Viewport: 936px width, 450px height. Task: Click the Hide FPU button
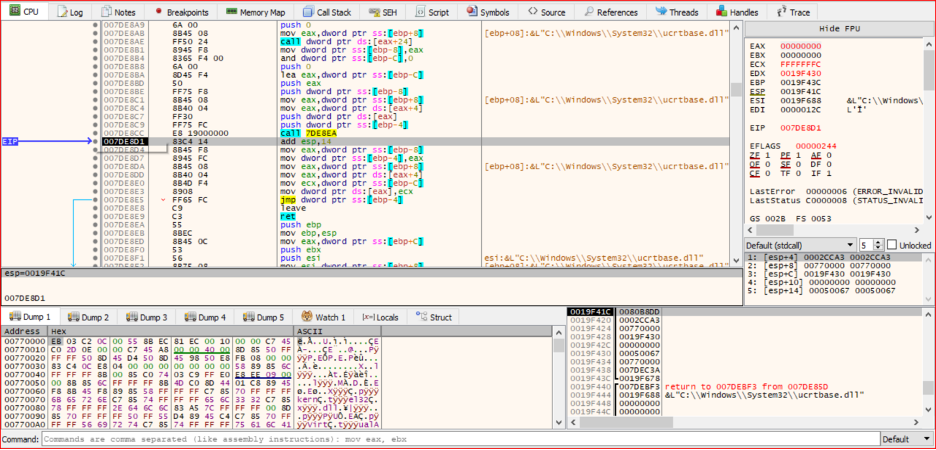tap(838, 29)
